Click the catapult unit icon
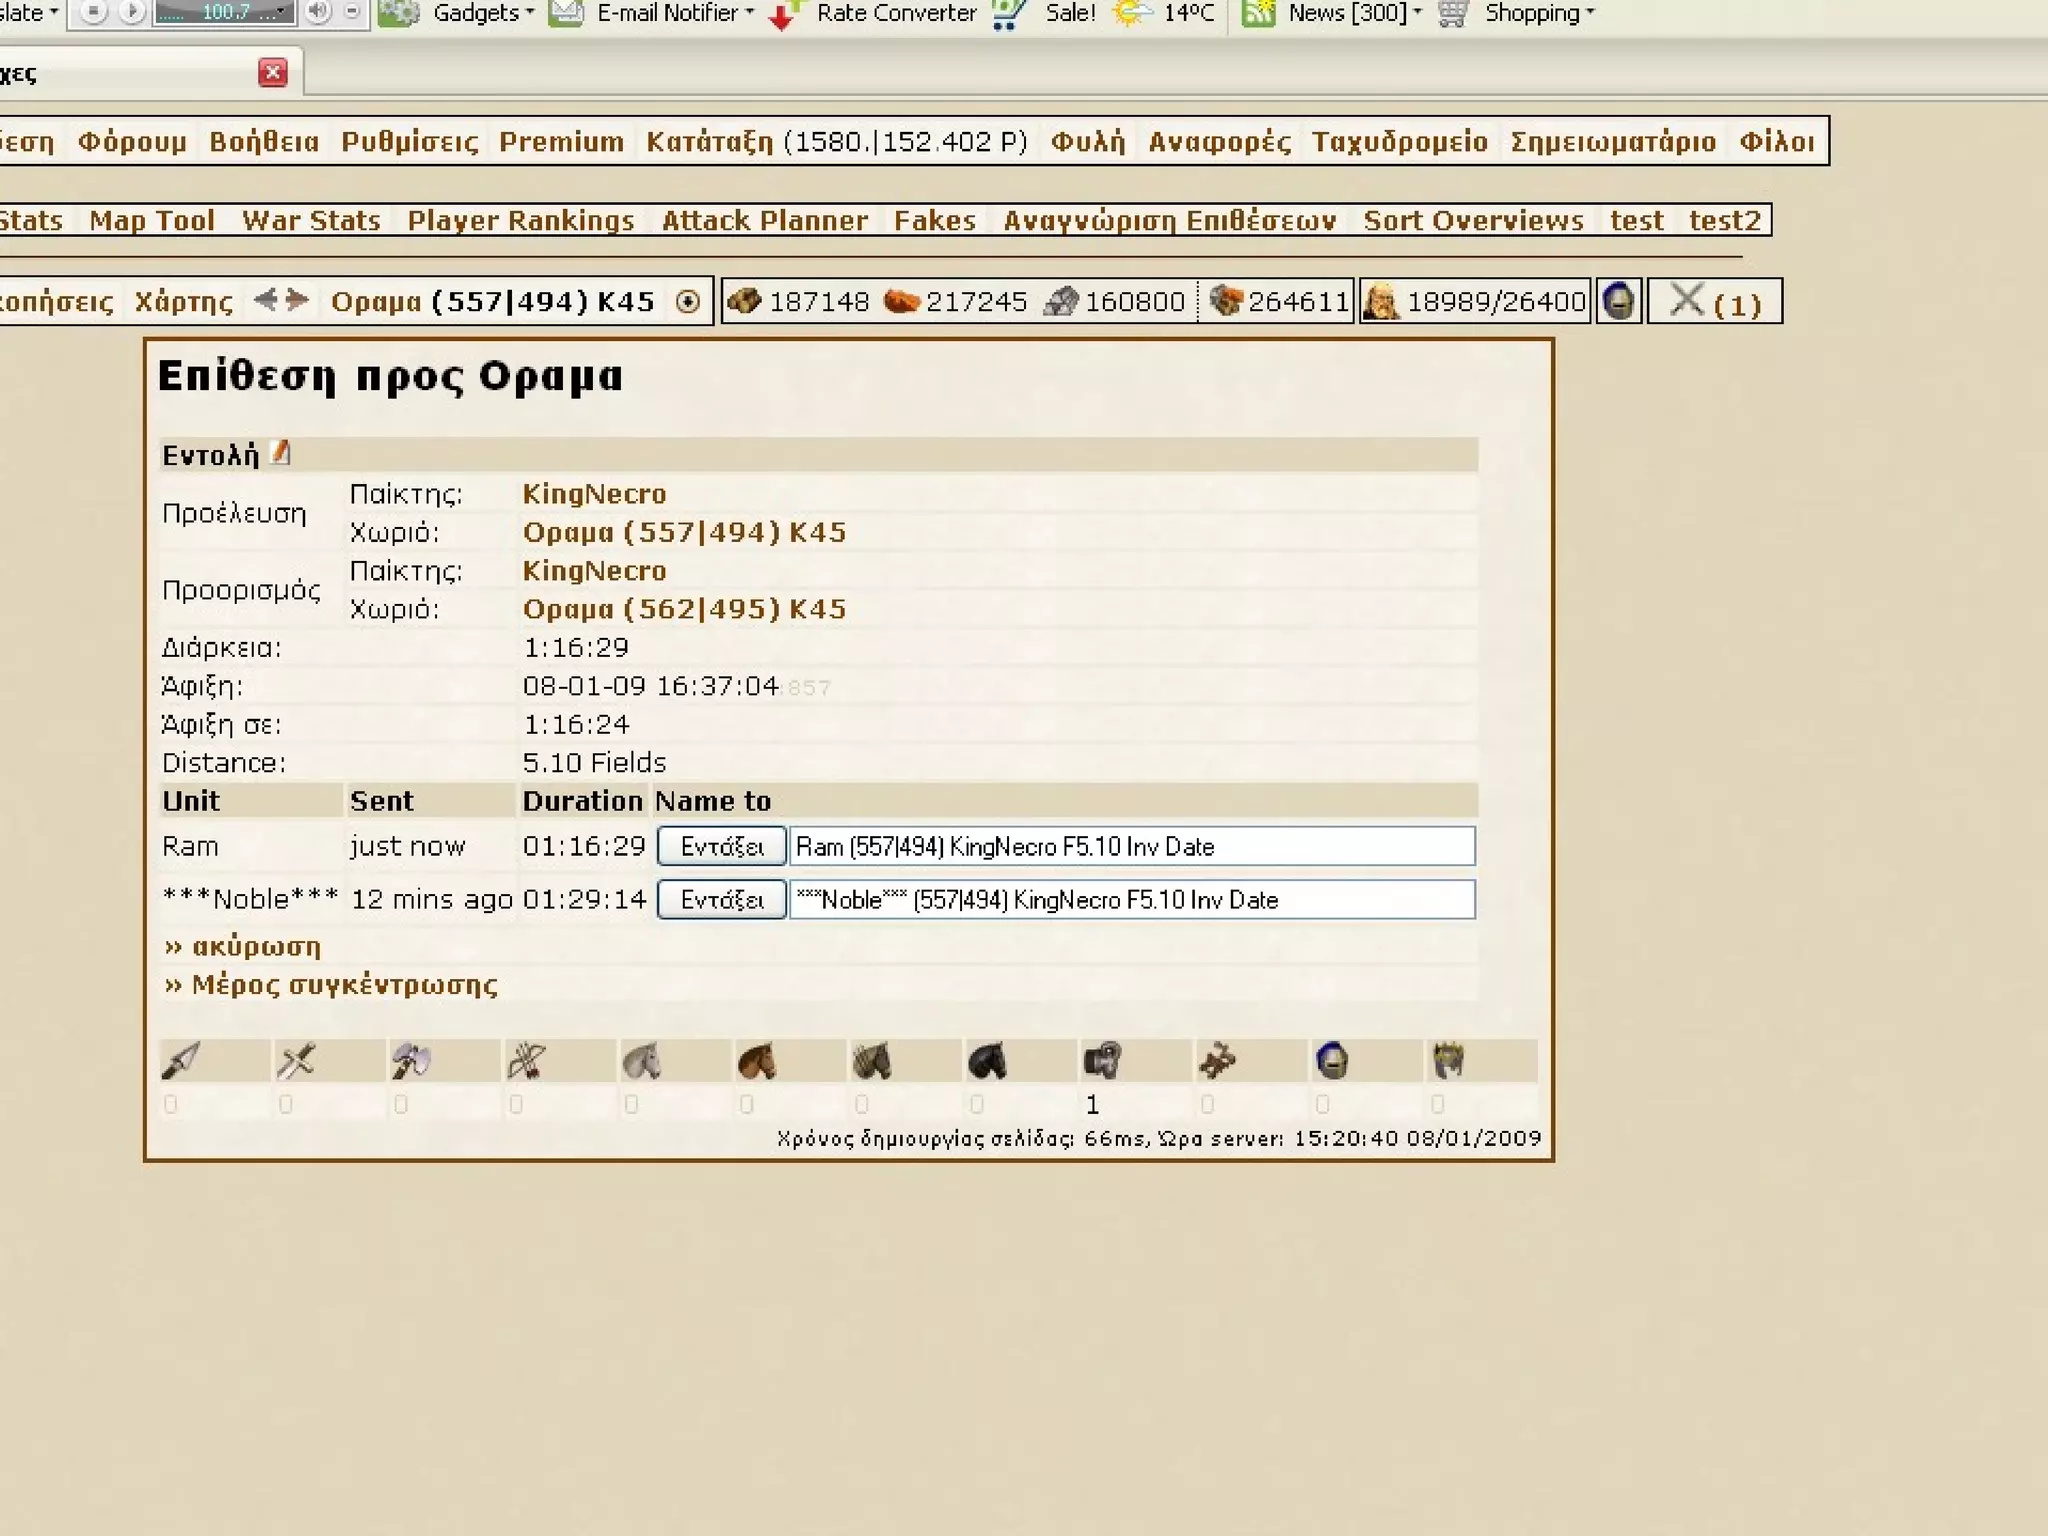 1217,1061
